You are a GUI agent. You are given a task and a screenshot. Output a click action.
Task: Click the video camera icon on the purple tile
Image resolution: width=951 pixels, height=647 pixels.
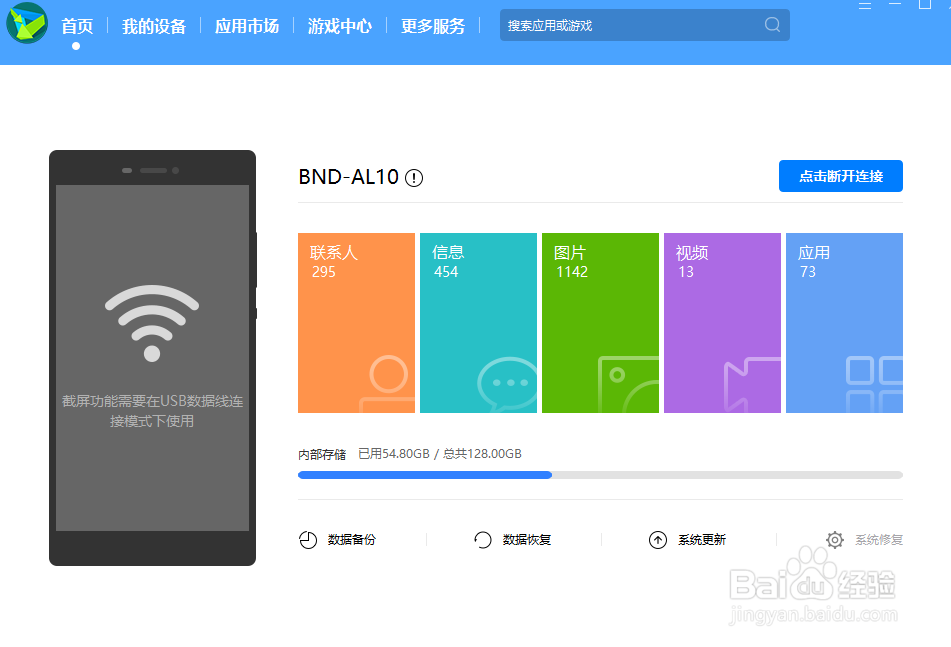click(752, 385)
